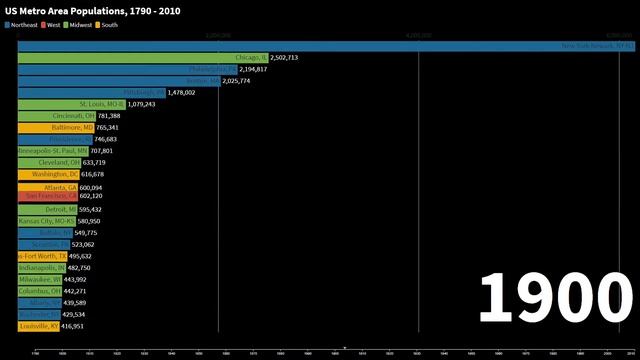Click the value 549,775
The width and height of the screenshot is (640, 360).
(x=86, y=233)
